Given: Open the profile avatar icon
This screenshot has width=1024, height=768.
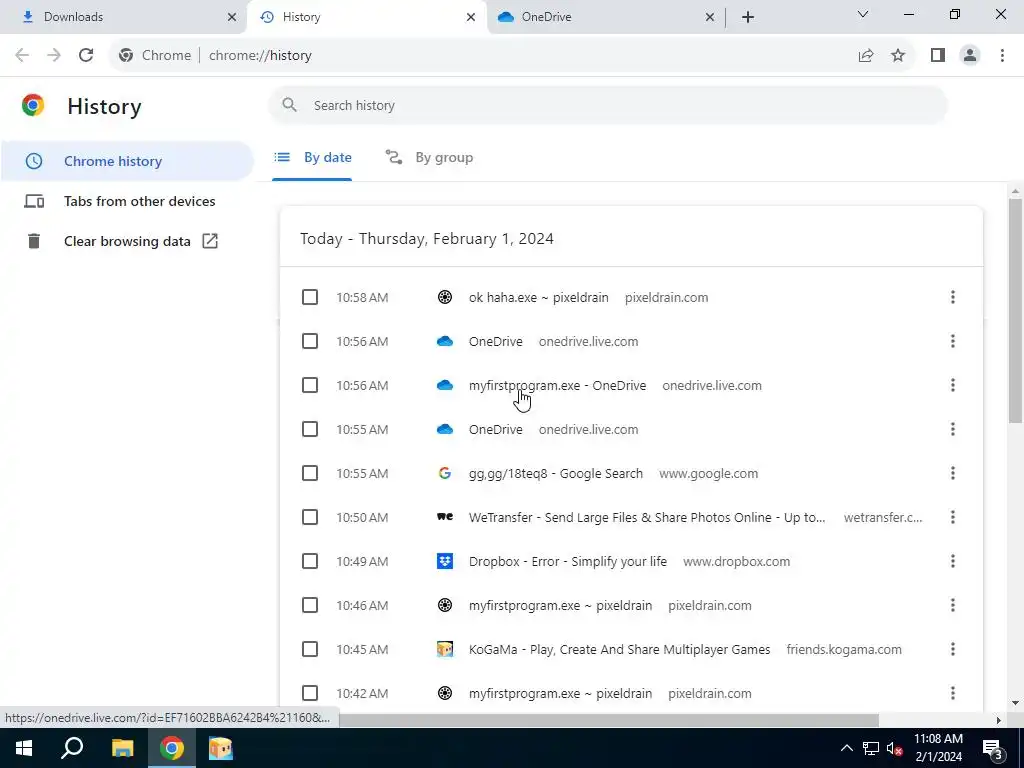Looking at the screenshot, I should tap(970, 56).
